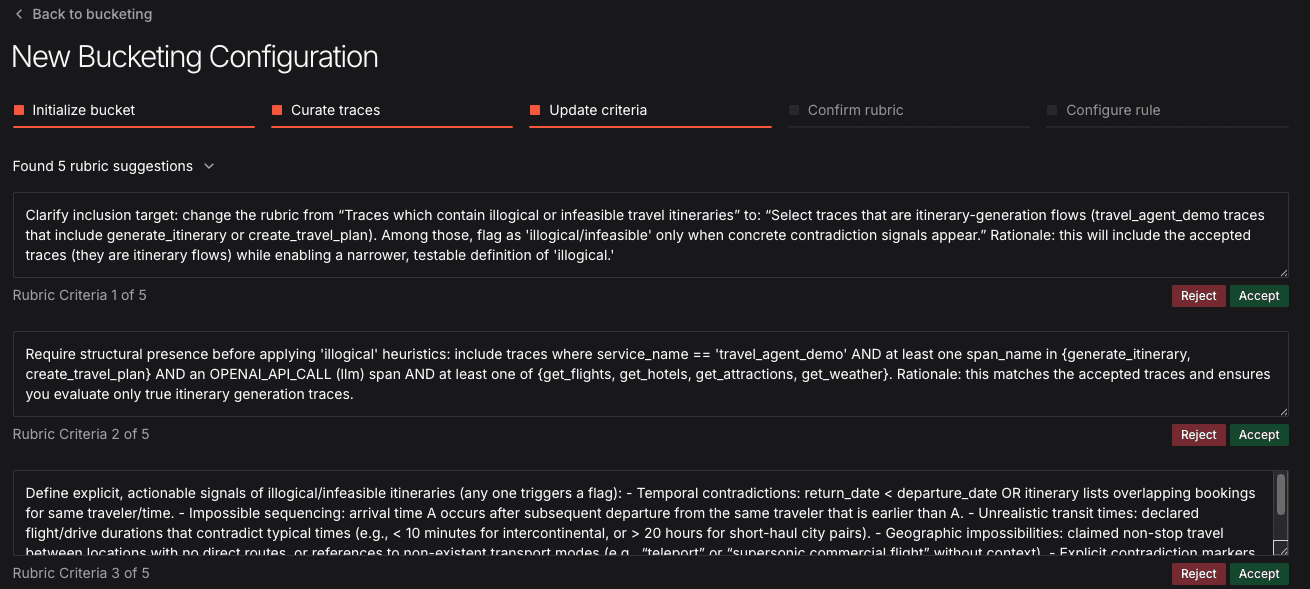The image size is (1310, 589).
Task: Click the back chevron arrow icon
Action: tap(19, 15)
